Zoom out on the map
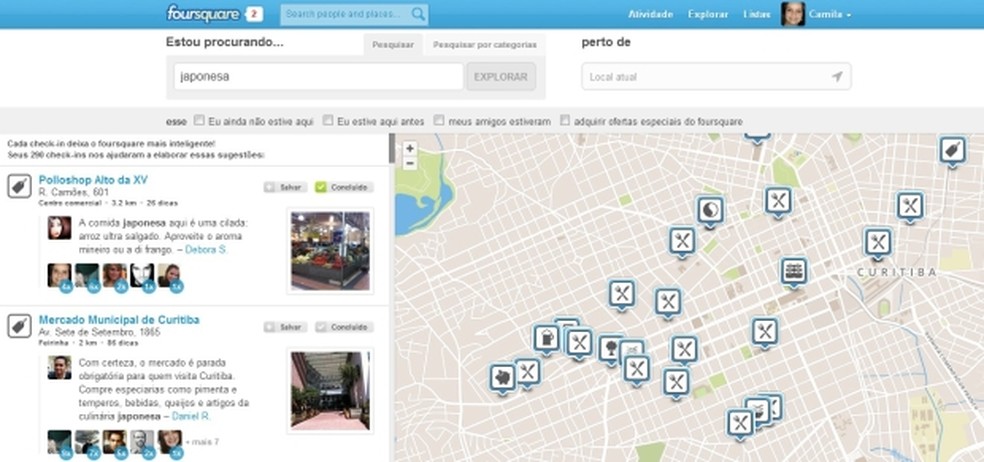This screenshot has height=462, width=984. pos(409,163)
